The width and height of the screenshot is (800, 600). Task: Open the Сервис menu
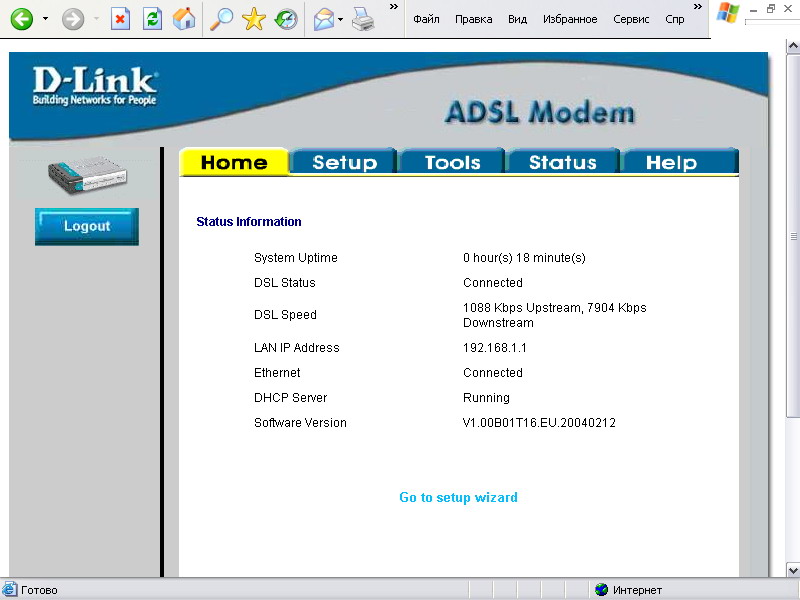coord(631,19)
